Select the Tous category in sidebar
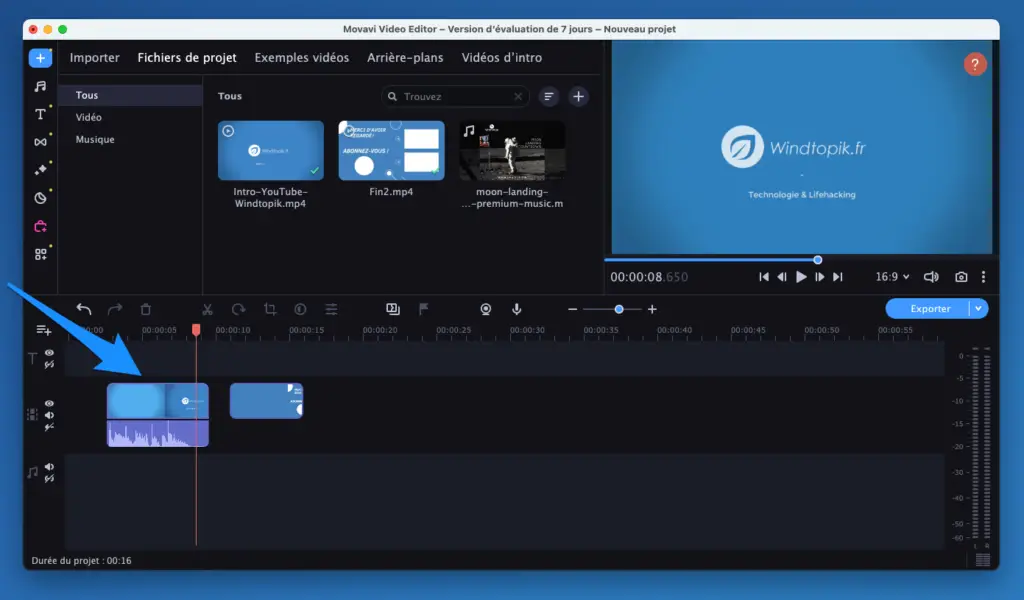1024x600 pixels. pos(131,95)
